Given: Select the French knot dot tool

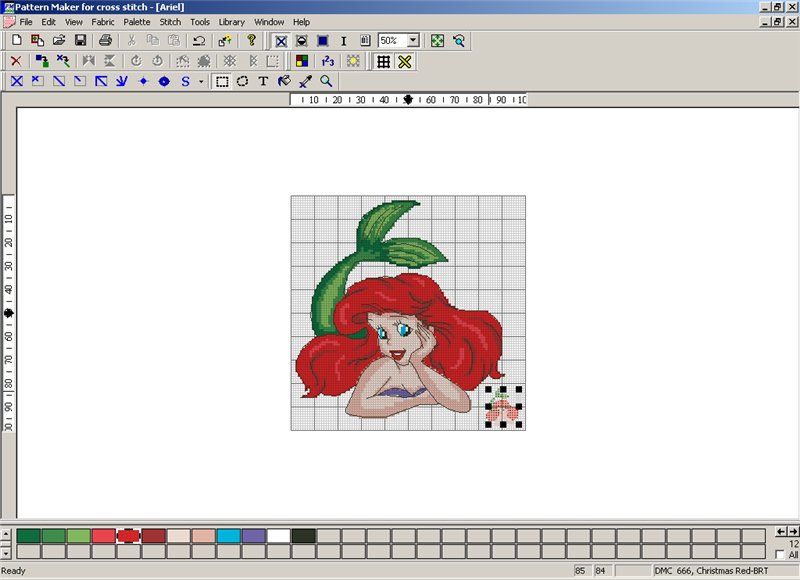Looking at the screenshot, I should (x=143, y=81).
